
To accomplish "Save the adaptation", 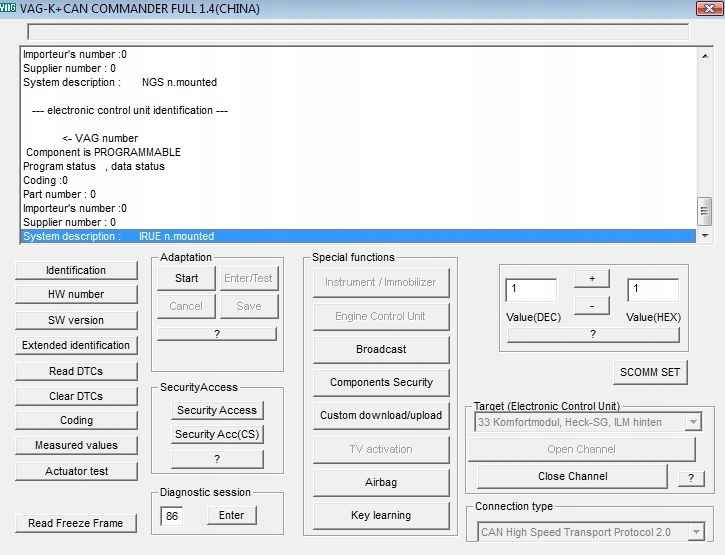I will click(x=249, y=306).
